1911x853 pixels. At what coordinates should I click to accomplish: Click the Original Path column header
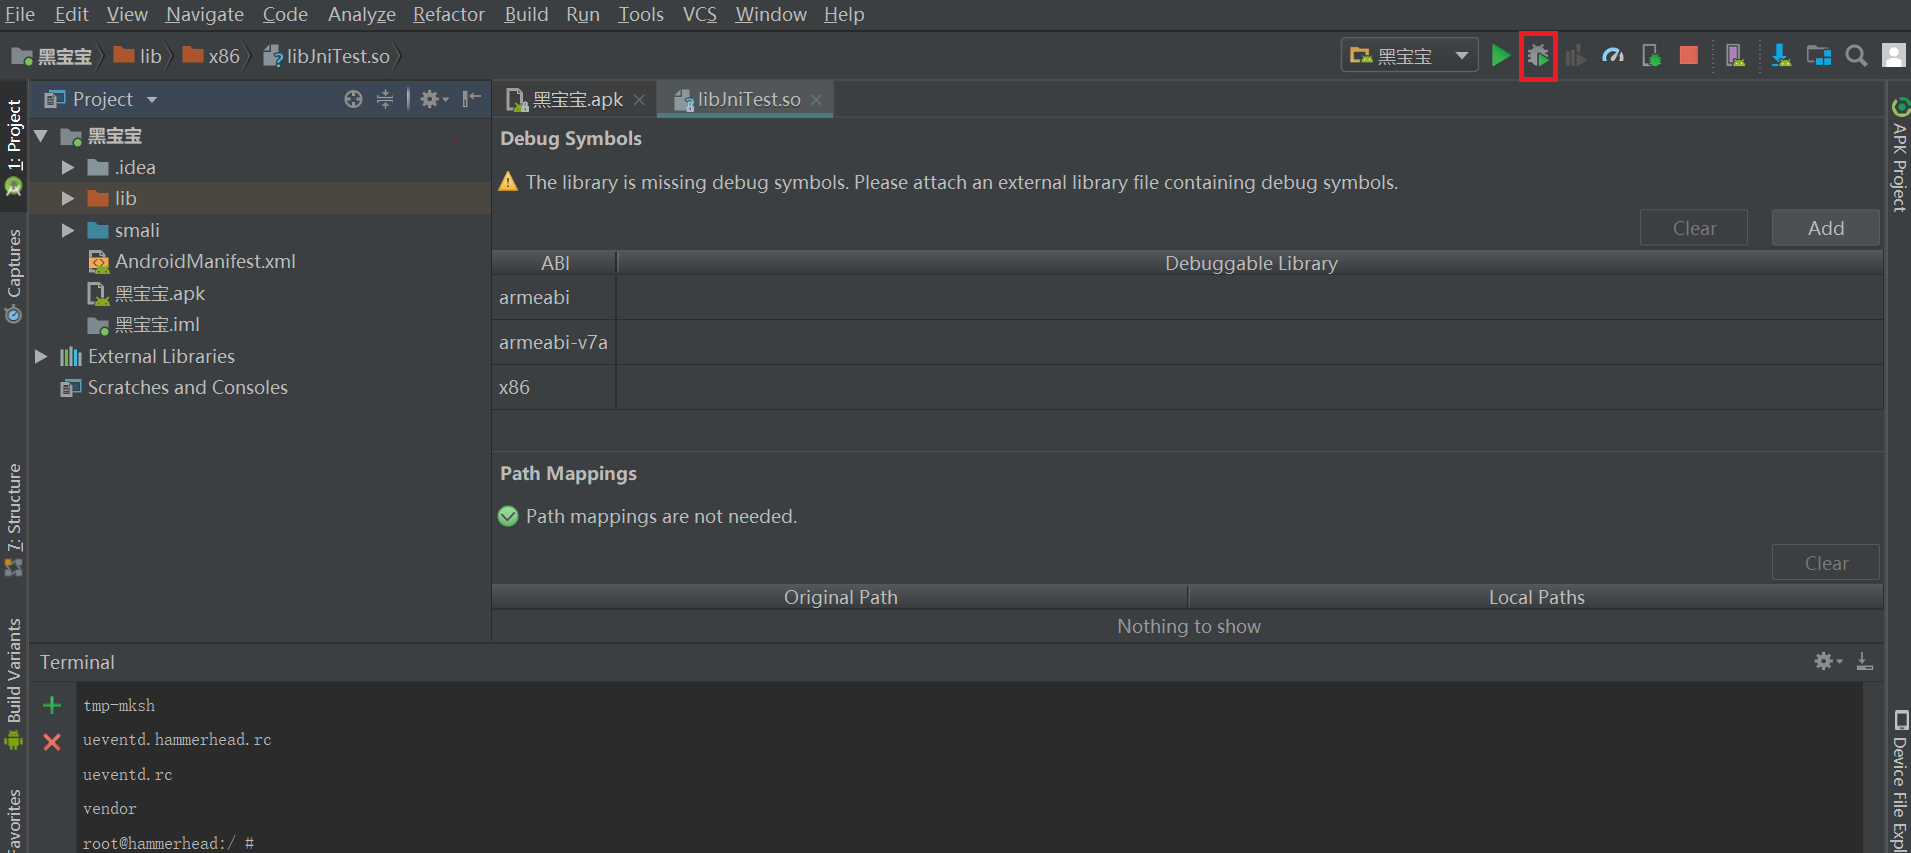click(x=840, y=597)
